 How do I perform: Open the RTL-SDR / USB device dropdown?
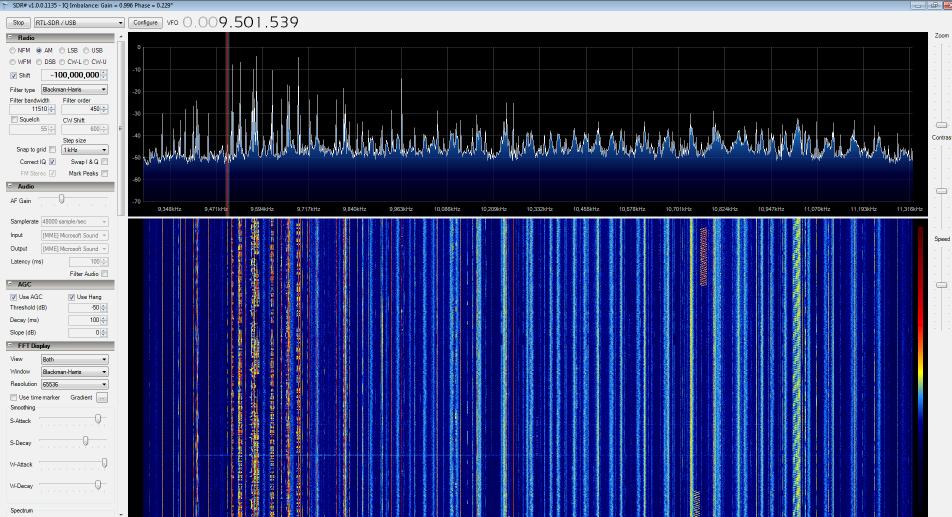(x=79, y=22)
